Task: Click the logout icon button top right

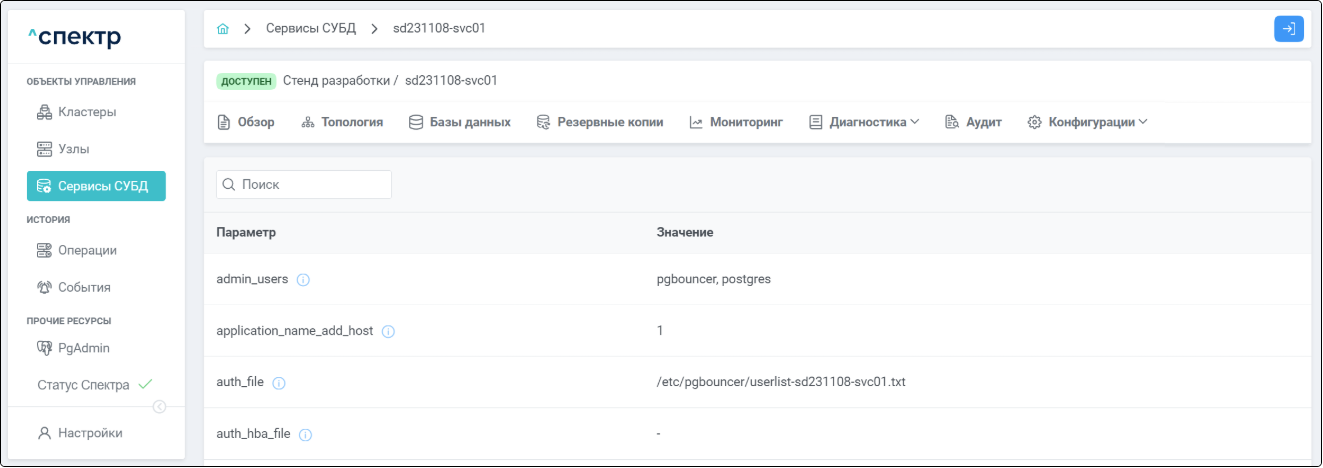Action: click(1288, 29)
